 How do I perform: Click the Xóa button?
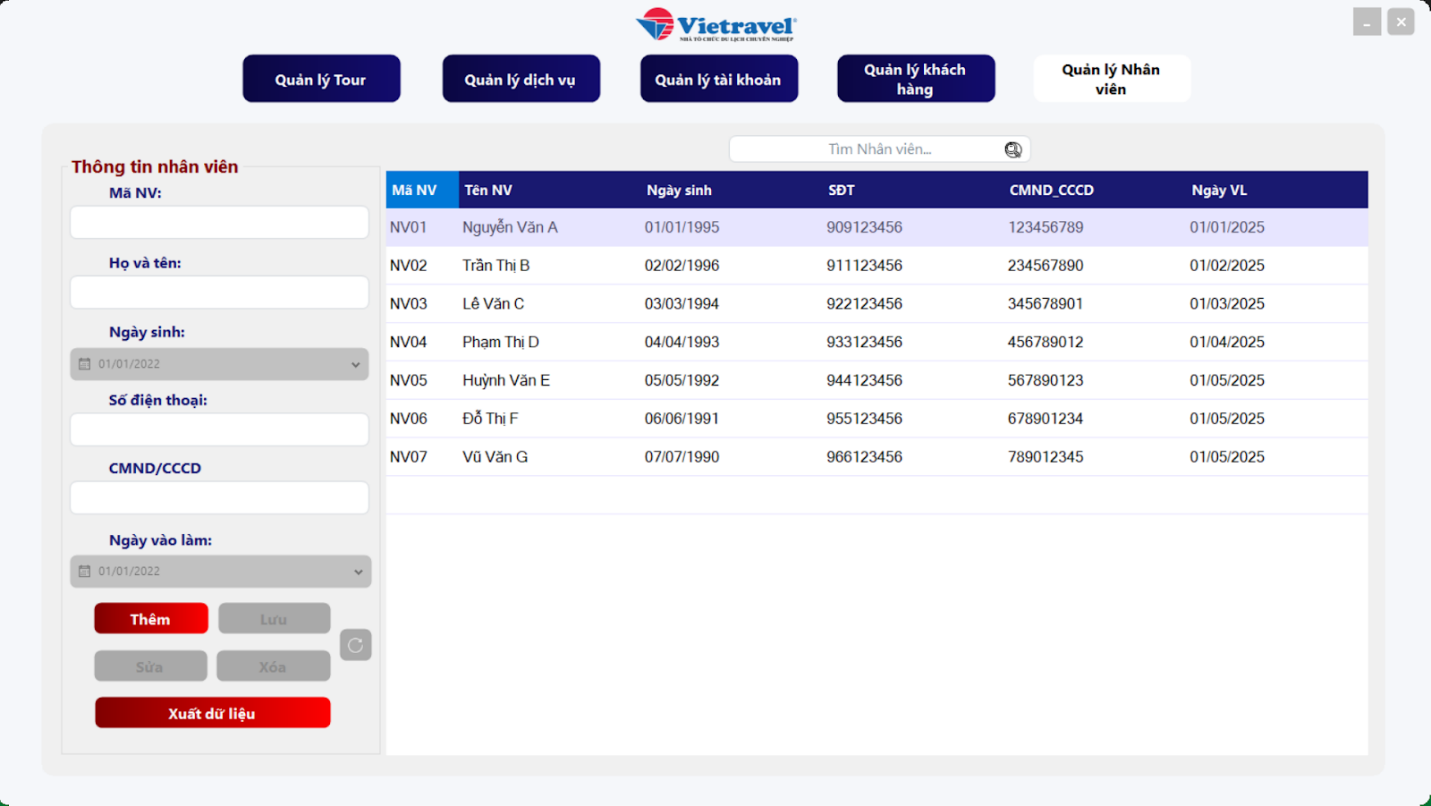click(x=273, y=666)
